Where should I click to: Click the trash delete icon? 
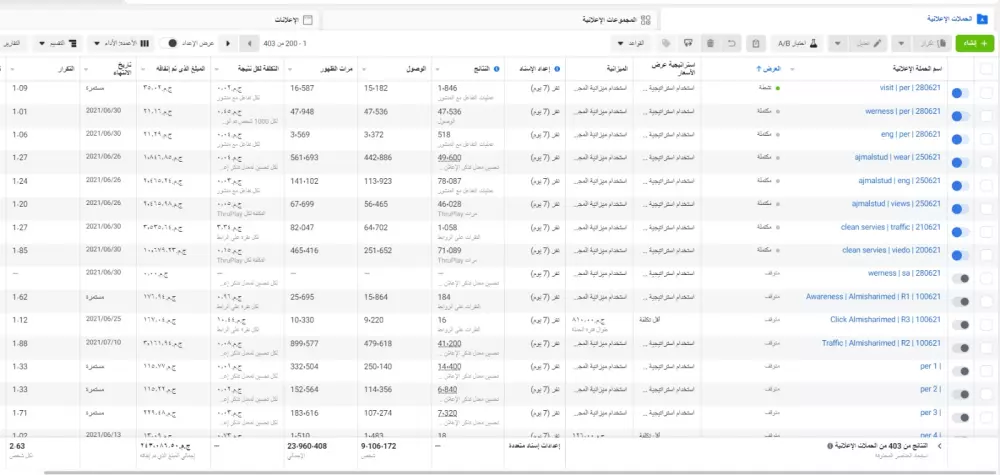710,43
